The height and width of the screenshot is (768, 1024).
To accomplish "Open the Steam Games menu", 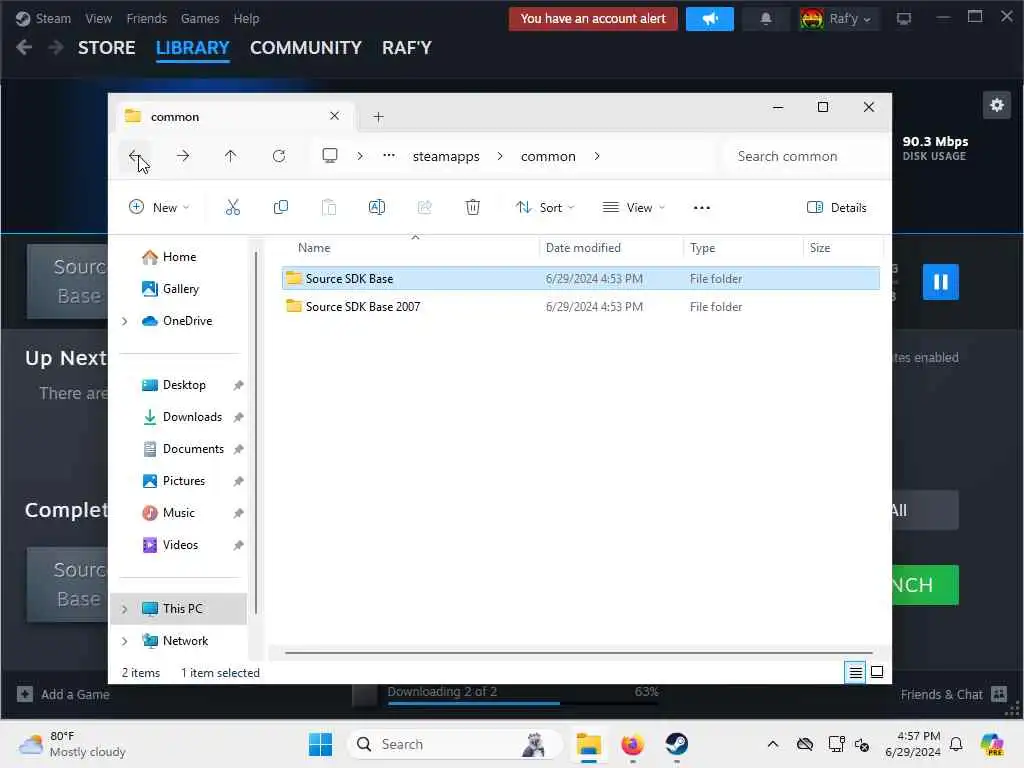I will [200, 19].
